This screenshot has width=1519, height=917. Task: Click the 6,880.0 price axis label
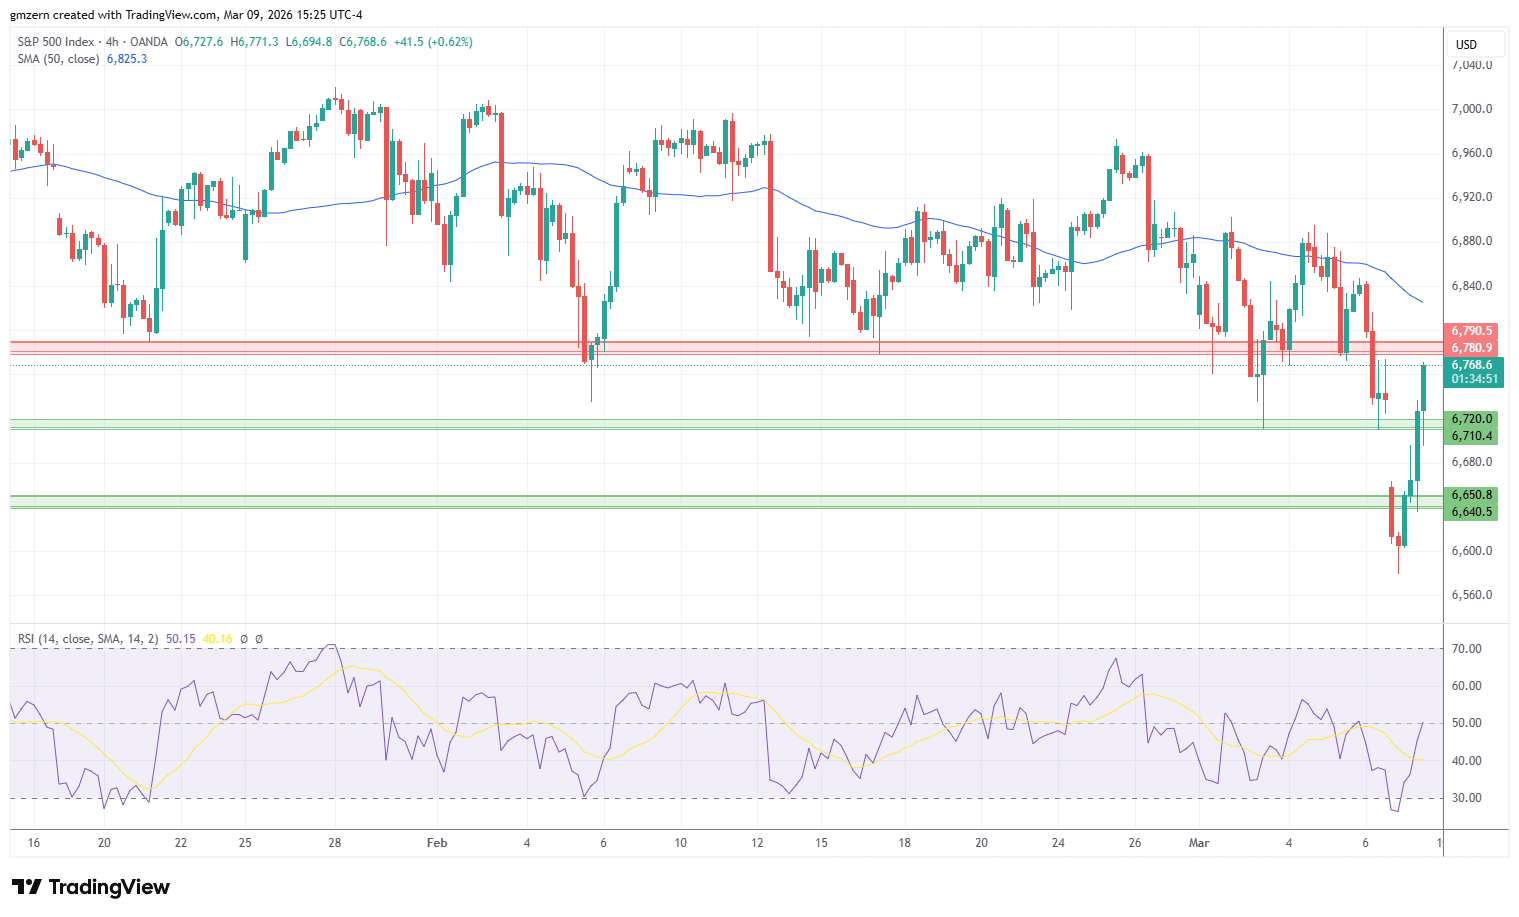tap(1472, 241)
